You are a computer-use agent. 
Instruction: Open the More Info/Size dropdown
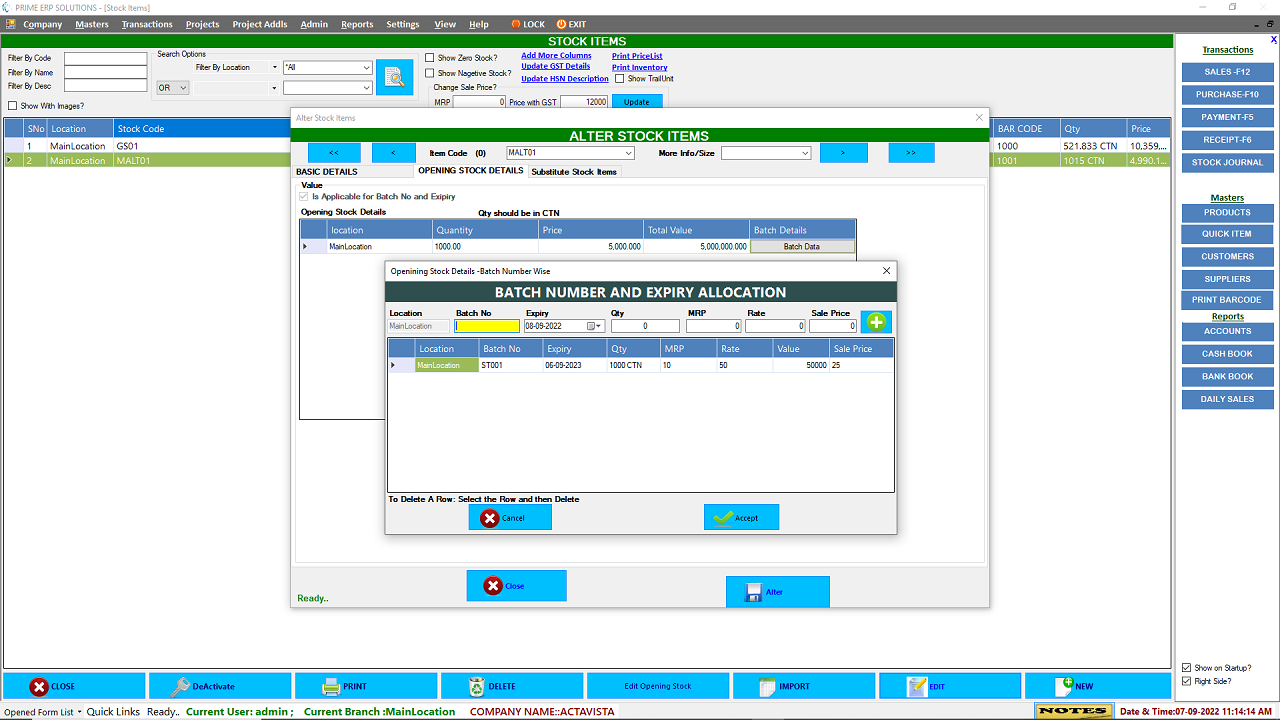click(x=804, y=153)
